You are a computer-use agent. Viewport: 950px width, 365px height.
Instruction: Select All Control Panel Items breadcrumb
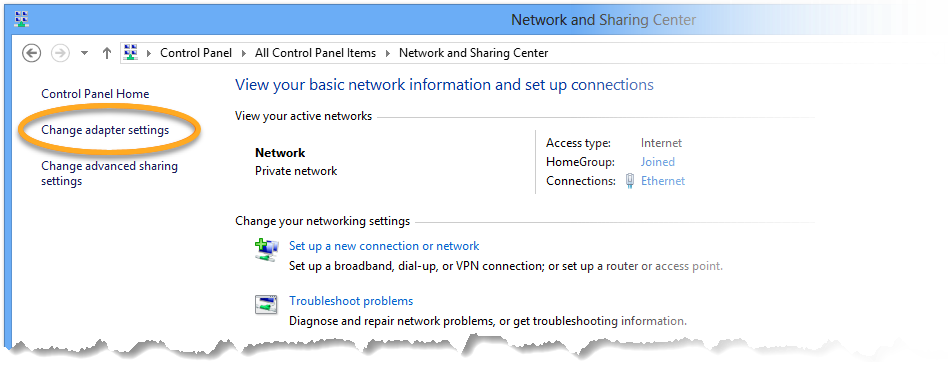point(315,53)
